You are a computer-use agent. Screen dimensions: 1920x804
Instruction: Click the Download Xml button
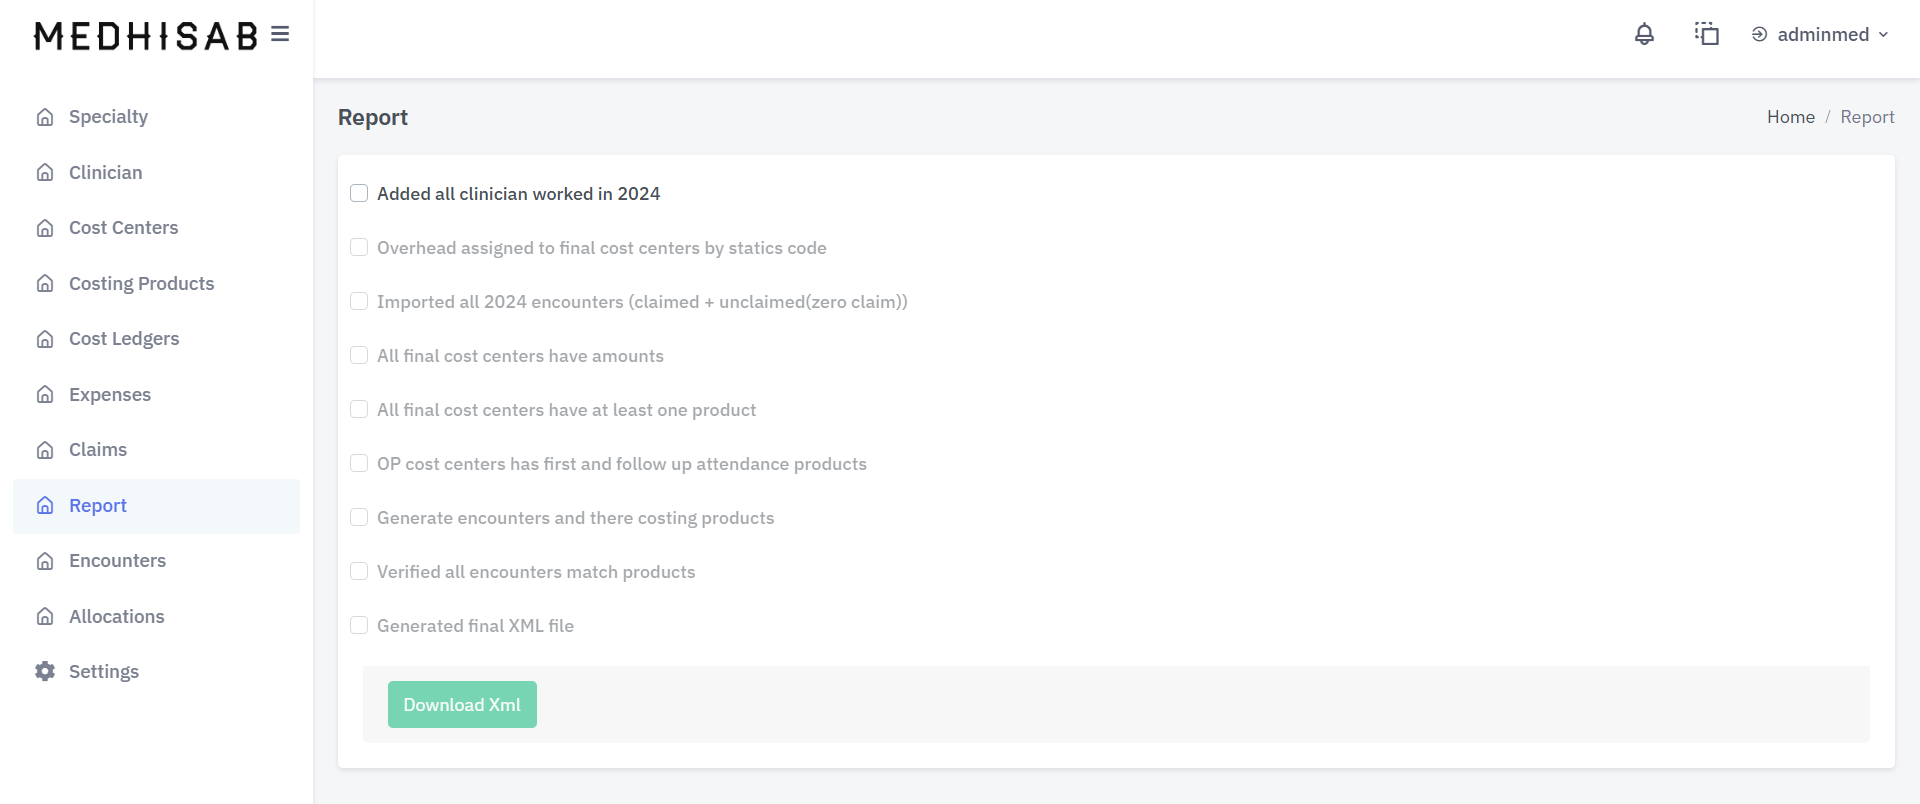click(462, 704)
